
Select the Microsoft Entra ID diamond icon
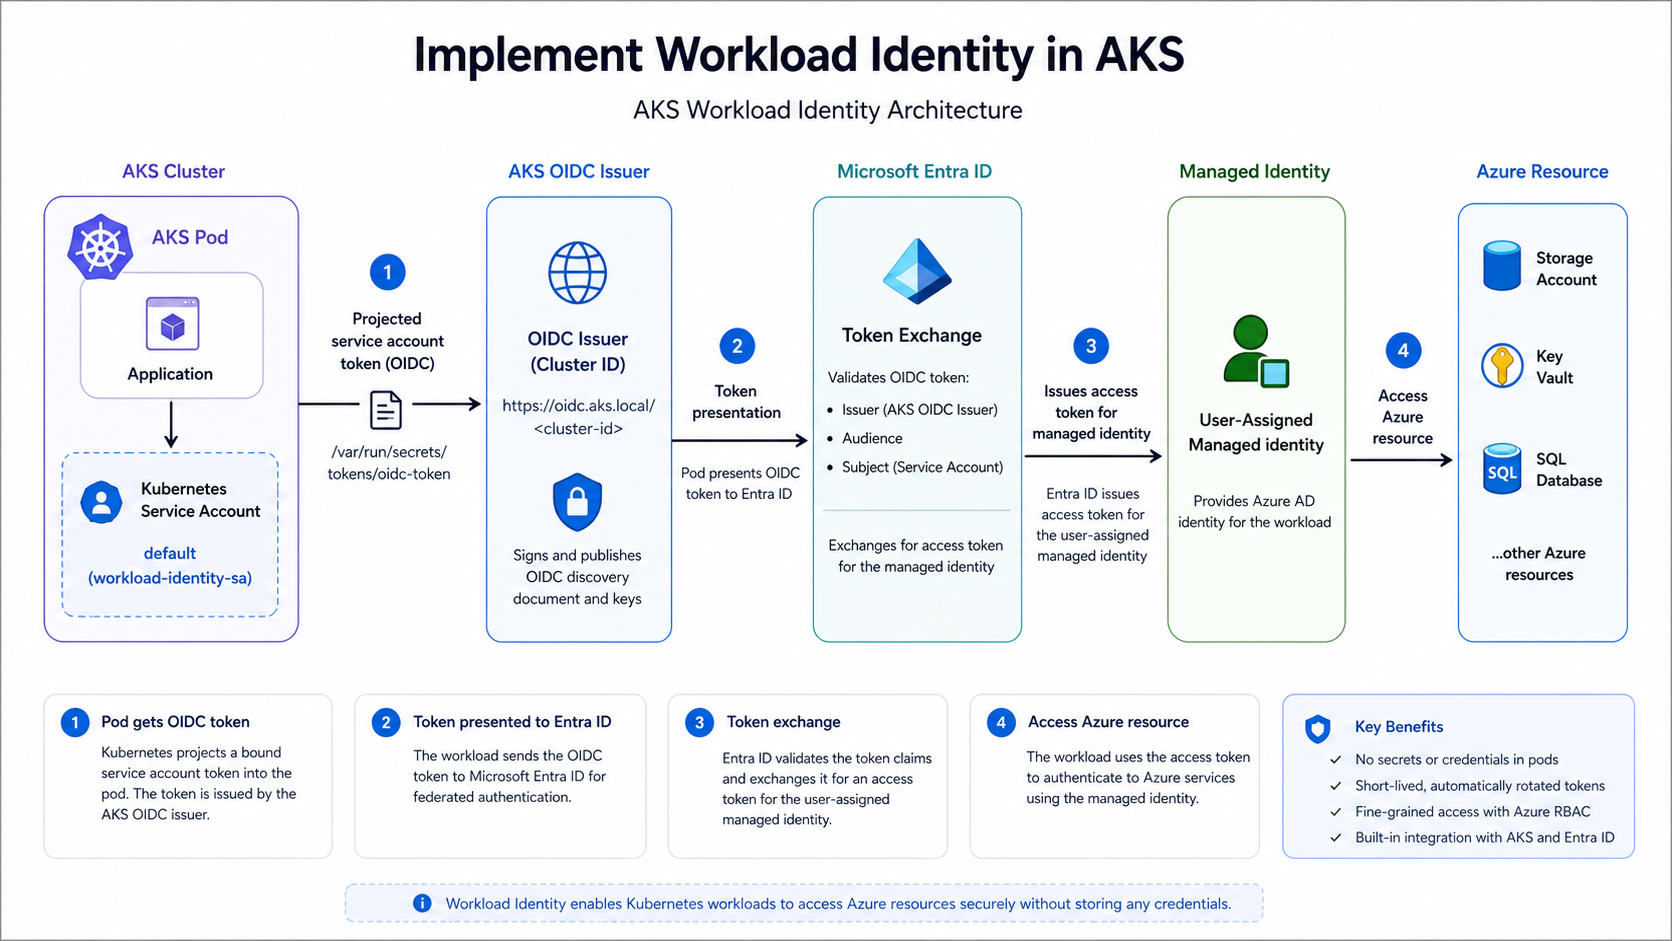tap(916, 272)
